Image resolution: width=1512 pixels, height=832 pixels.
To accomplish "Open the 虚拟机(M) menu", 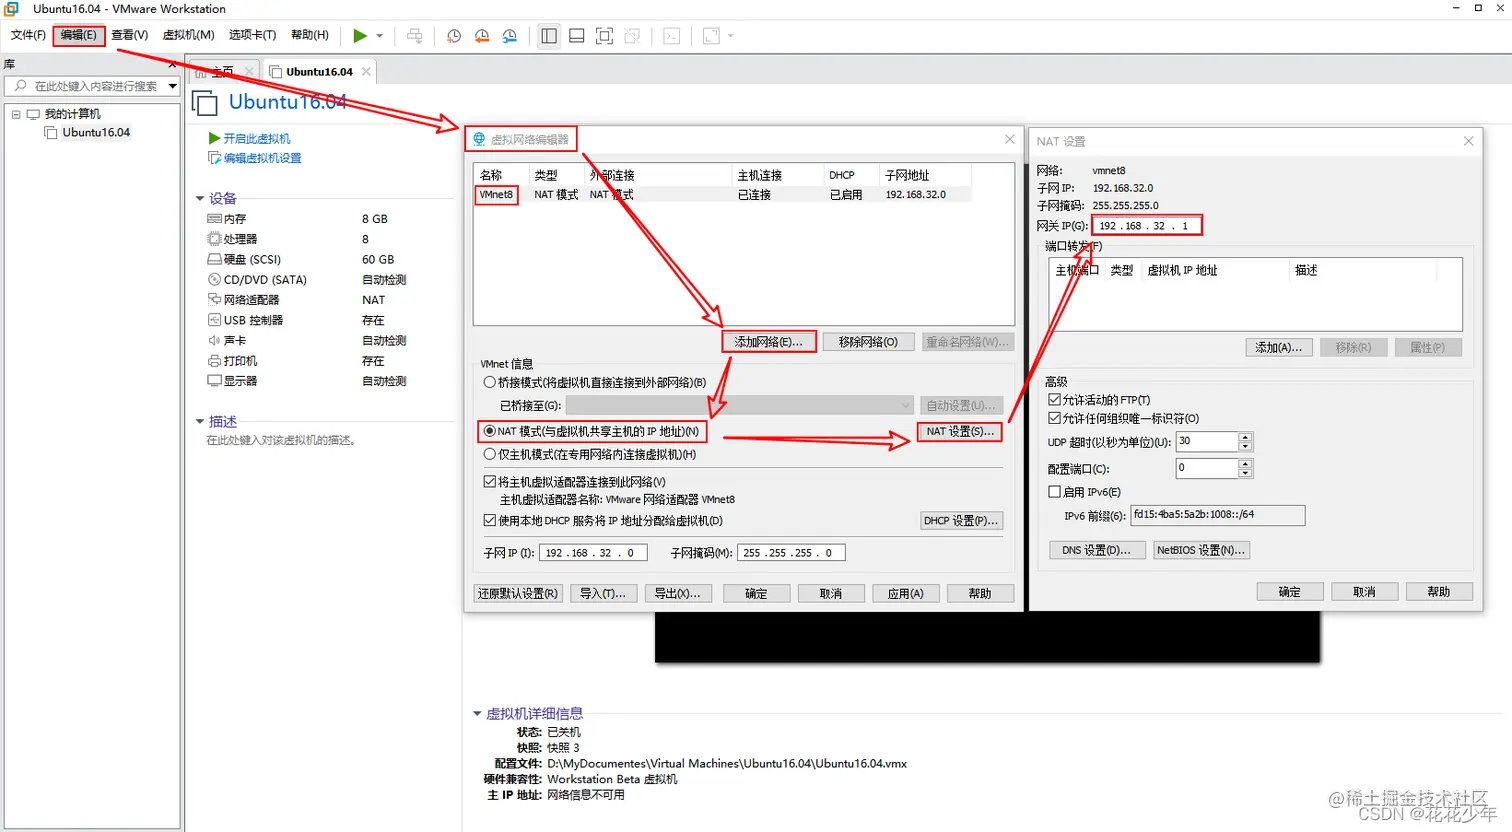I will click(188, 35).
